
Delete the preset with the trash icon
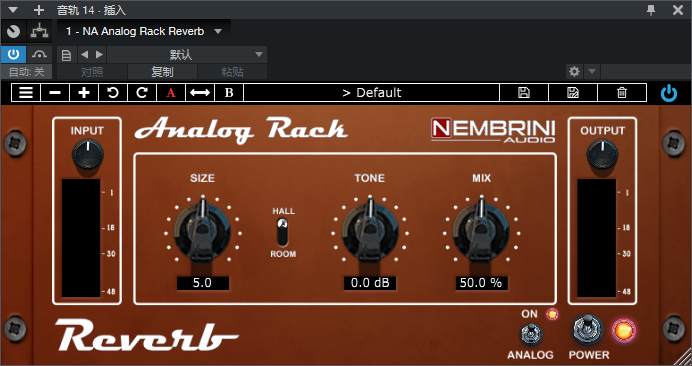click(x=622, y=93)
